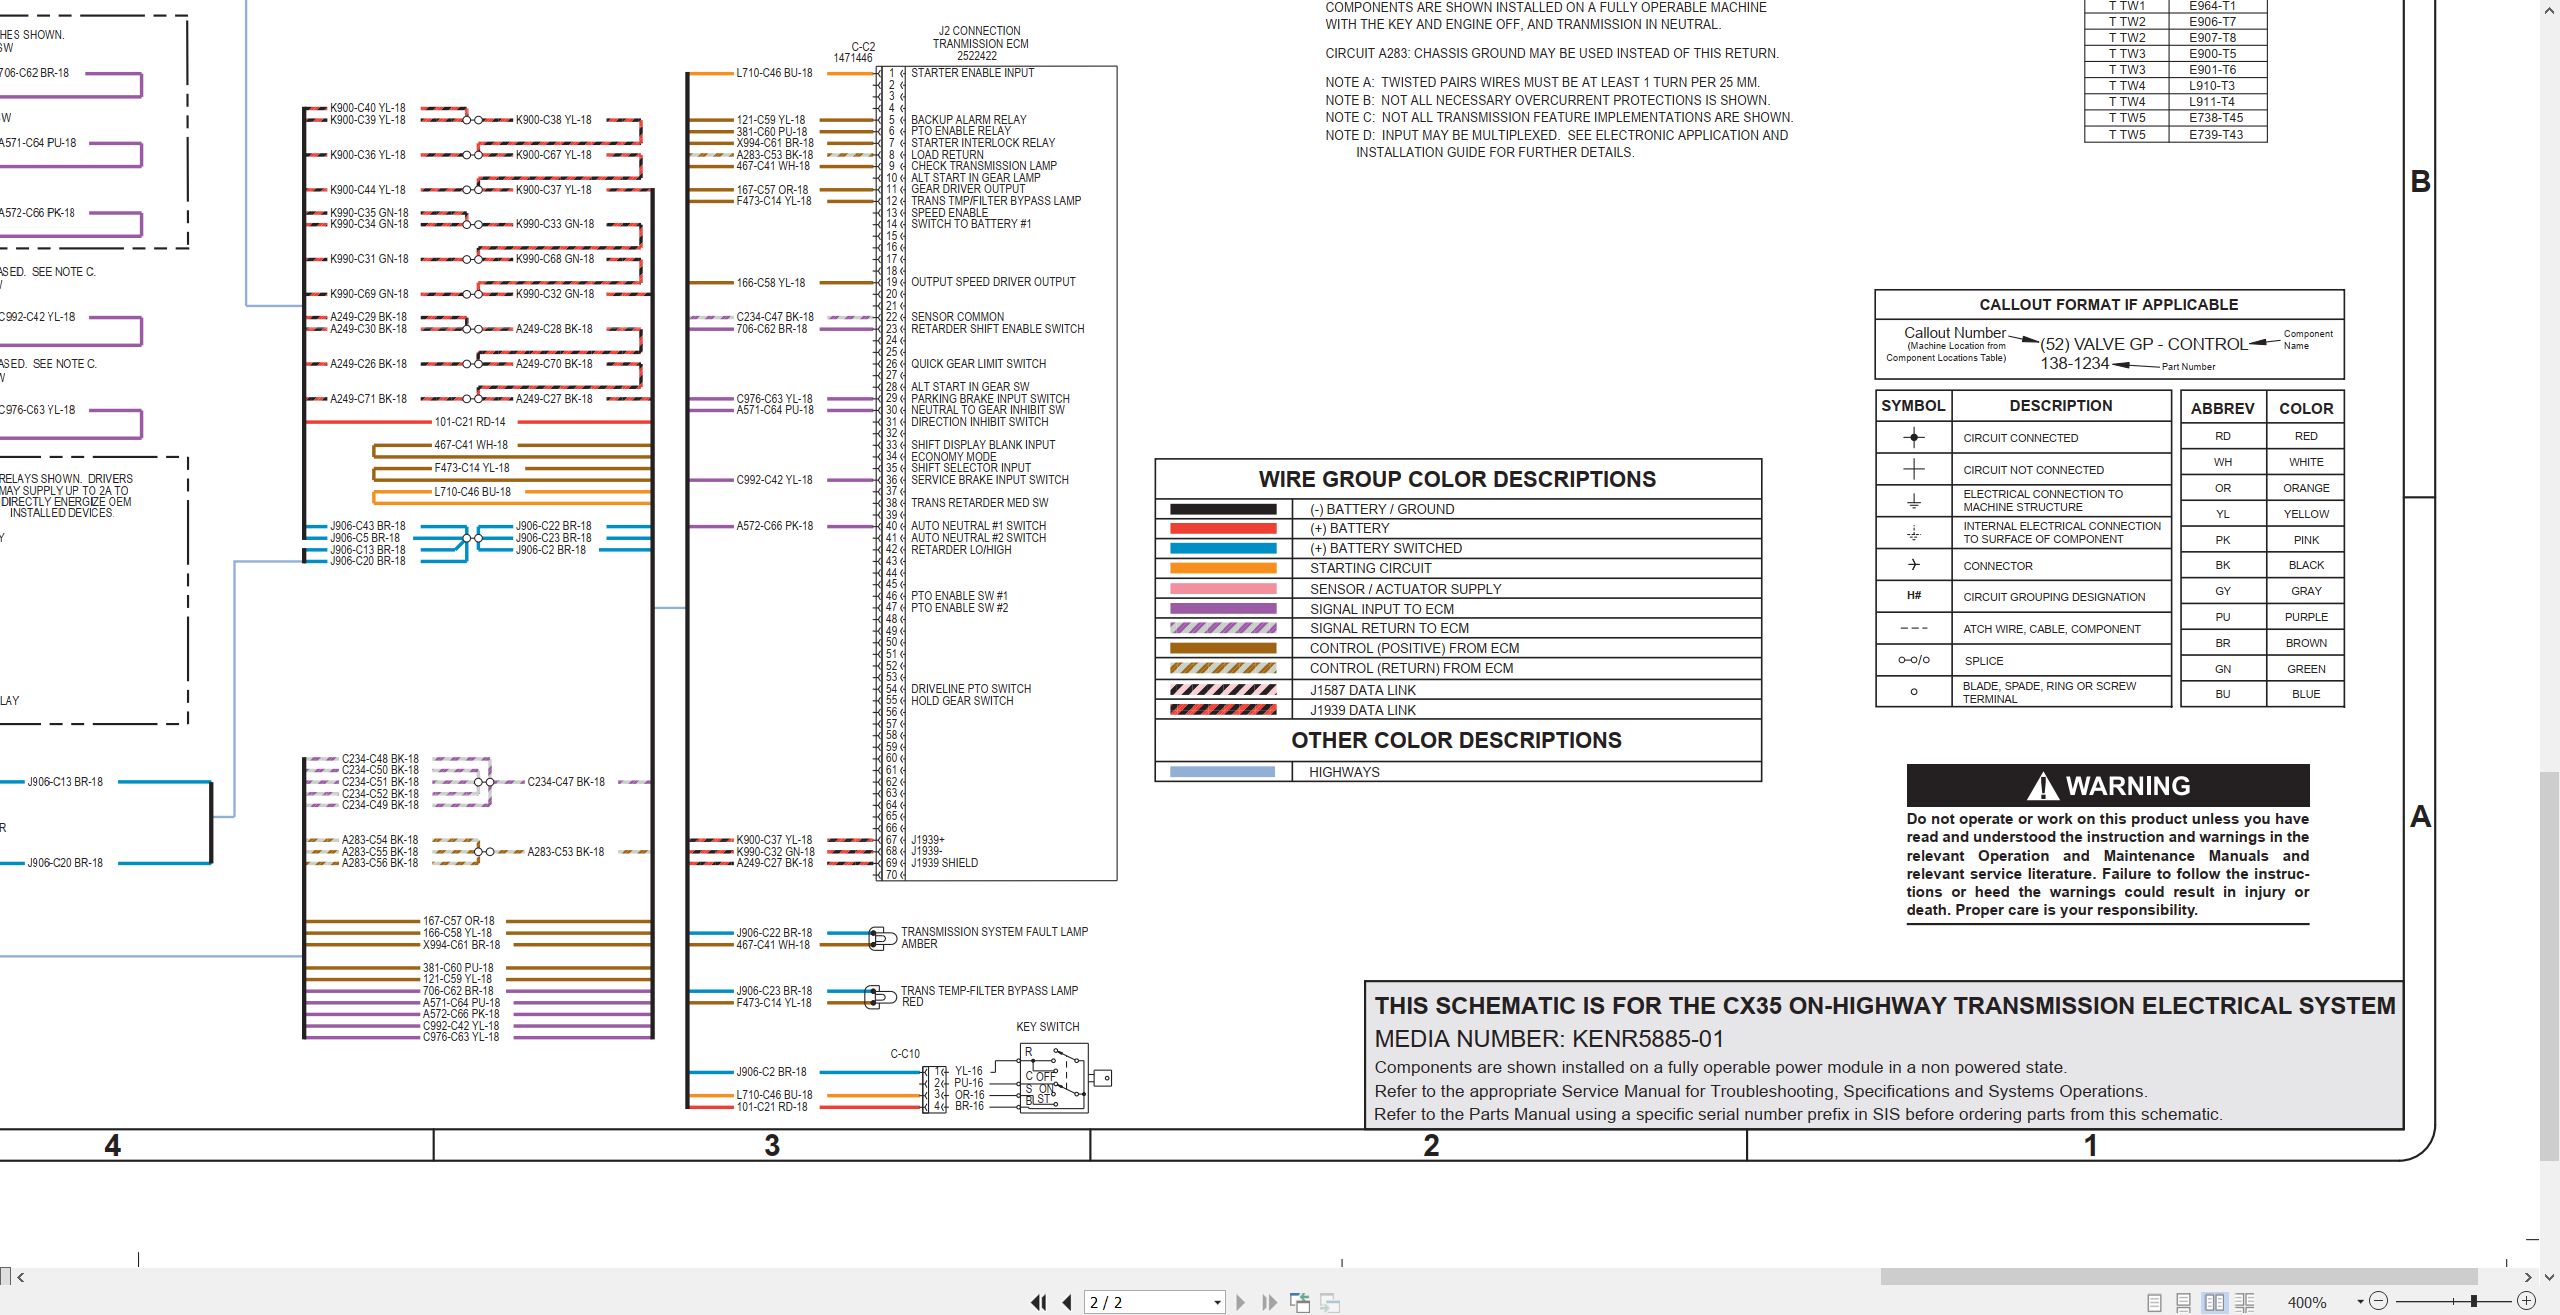The height and width of the screenshot is (1315, 2560).
Task: Open the 400% zoom level dropdown
Action: (2359, 1302)
